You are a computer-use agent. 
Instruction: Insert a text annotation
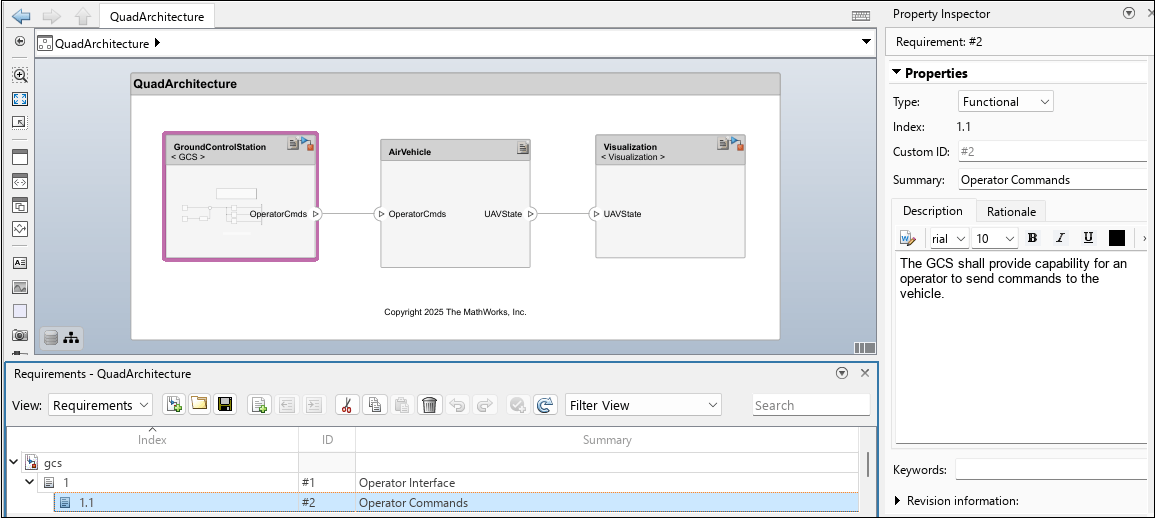[x=21, y=263]
